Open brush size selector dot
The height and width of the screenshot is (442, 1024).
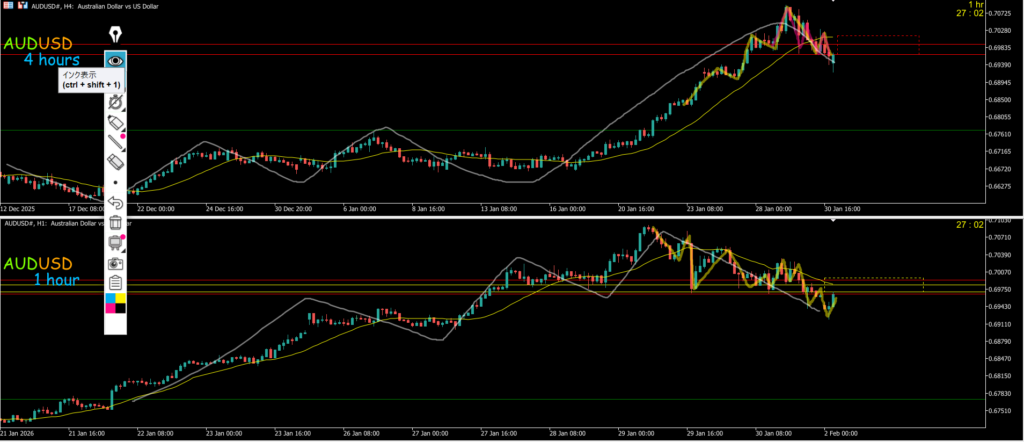click(x=116, y=183)
